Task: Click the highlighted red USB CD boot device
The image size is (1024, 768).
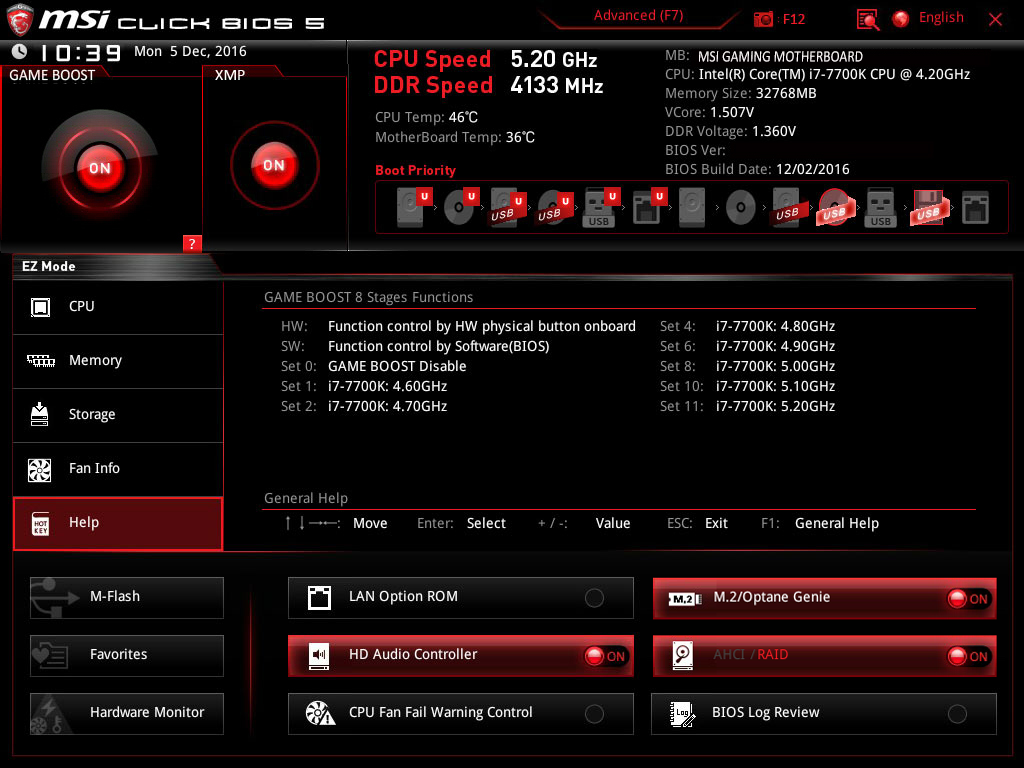Action: point(834,208)
